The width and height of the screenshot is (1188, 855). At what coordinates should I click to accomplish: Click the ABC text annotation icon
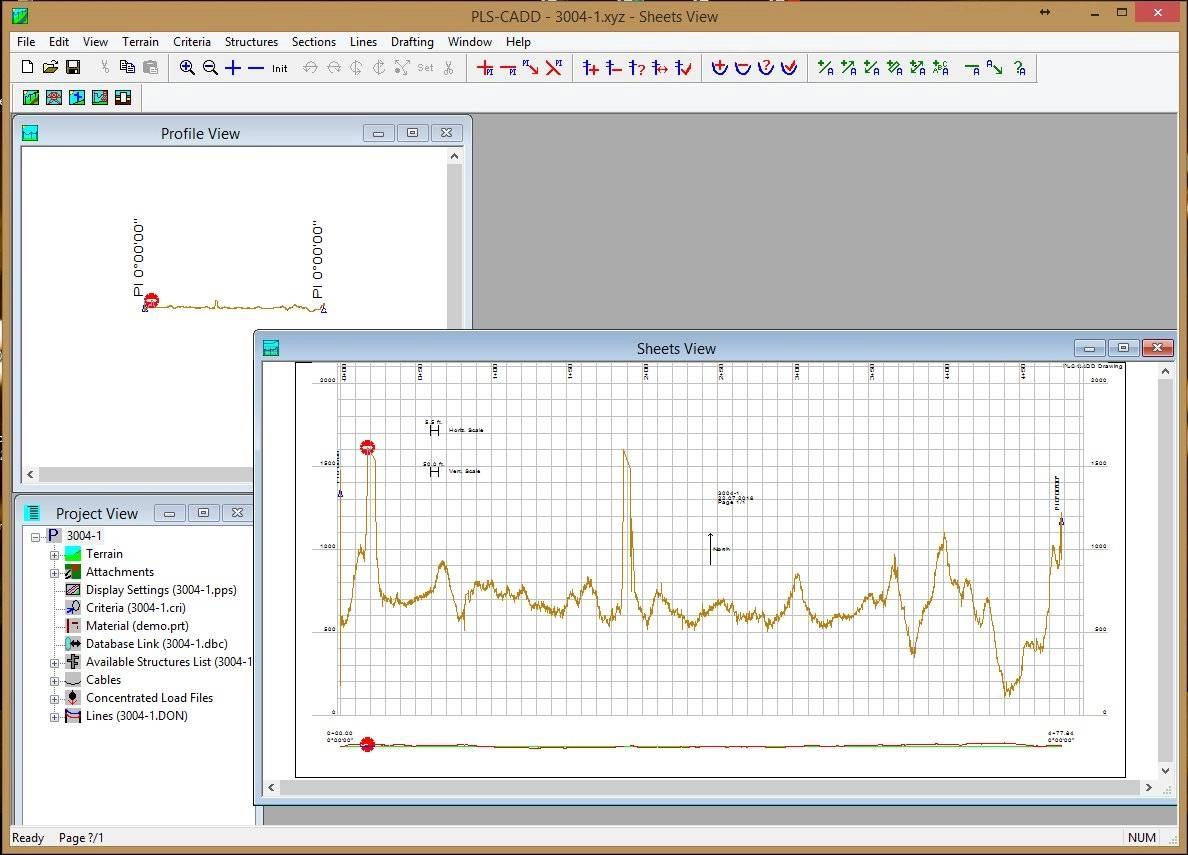coord(940,67)
